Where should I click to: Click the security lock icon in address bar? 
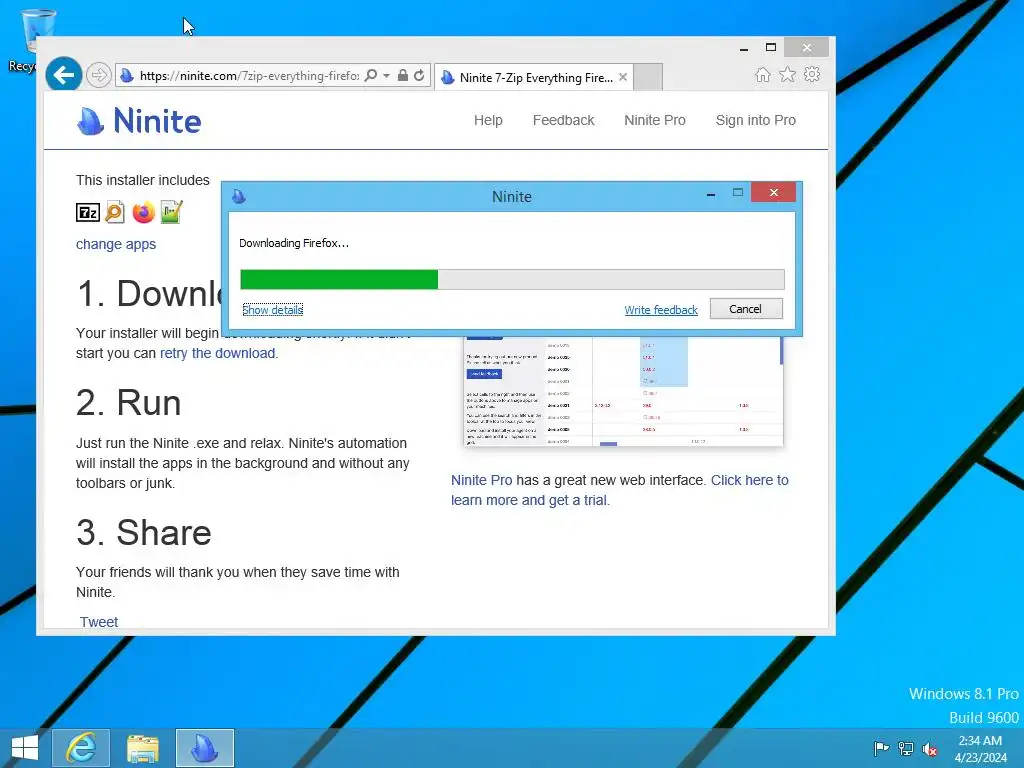click(x=403, y=75)
